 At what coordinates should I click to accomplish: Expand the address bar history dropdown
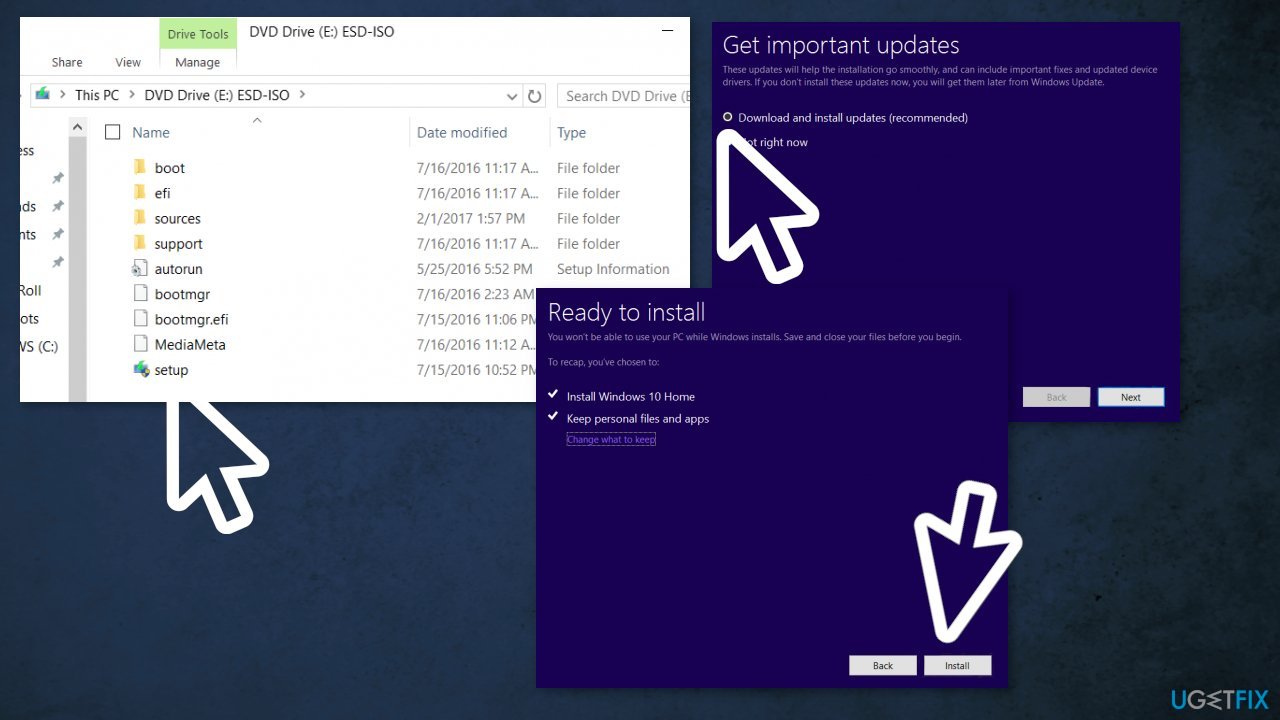(x=512, y=96)
